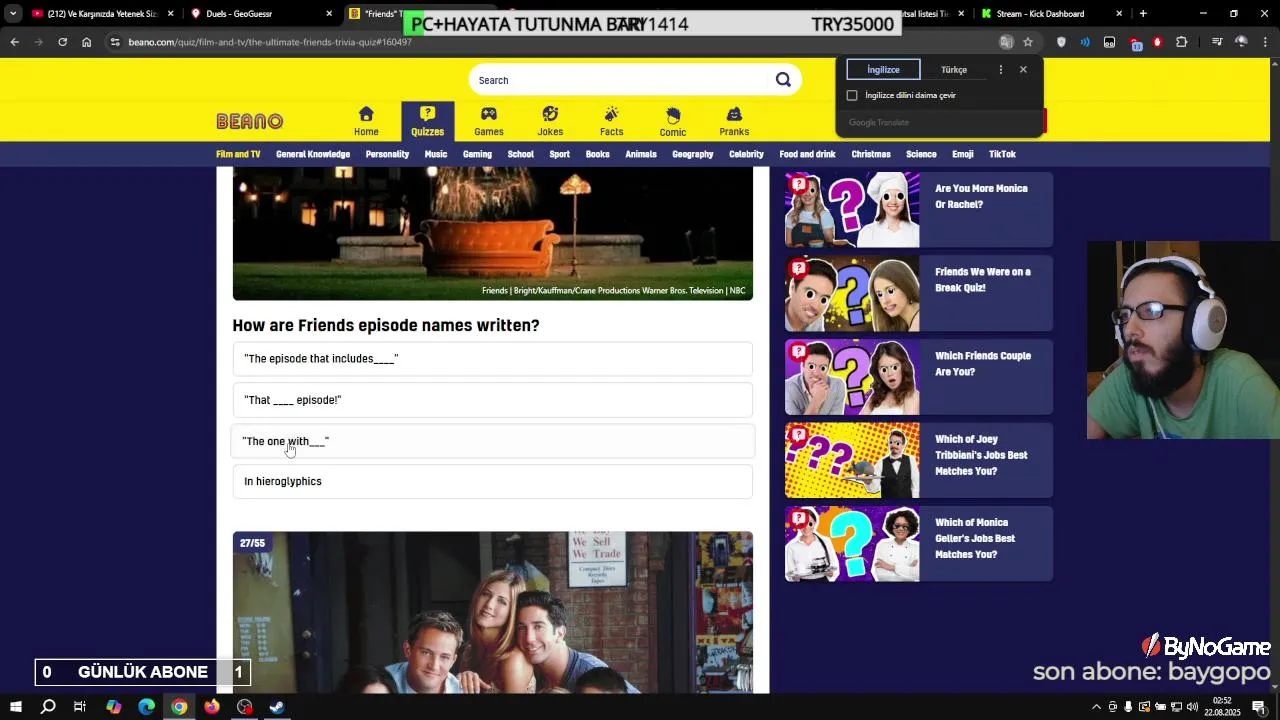This screenshot has height=720, width=1280.
Task: Open Microsoft Edge from the taskbar
Action: click(146, 707)
